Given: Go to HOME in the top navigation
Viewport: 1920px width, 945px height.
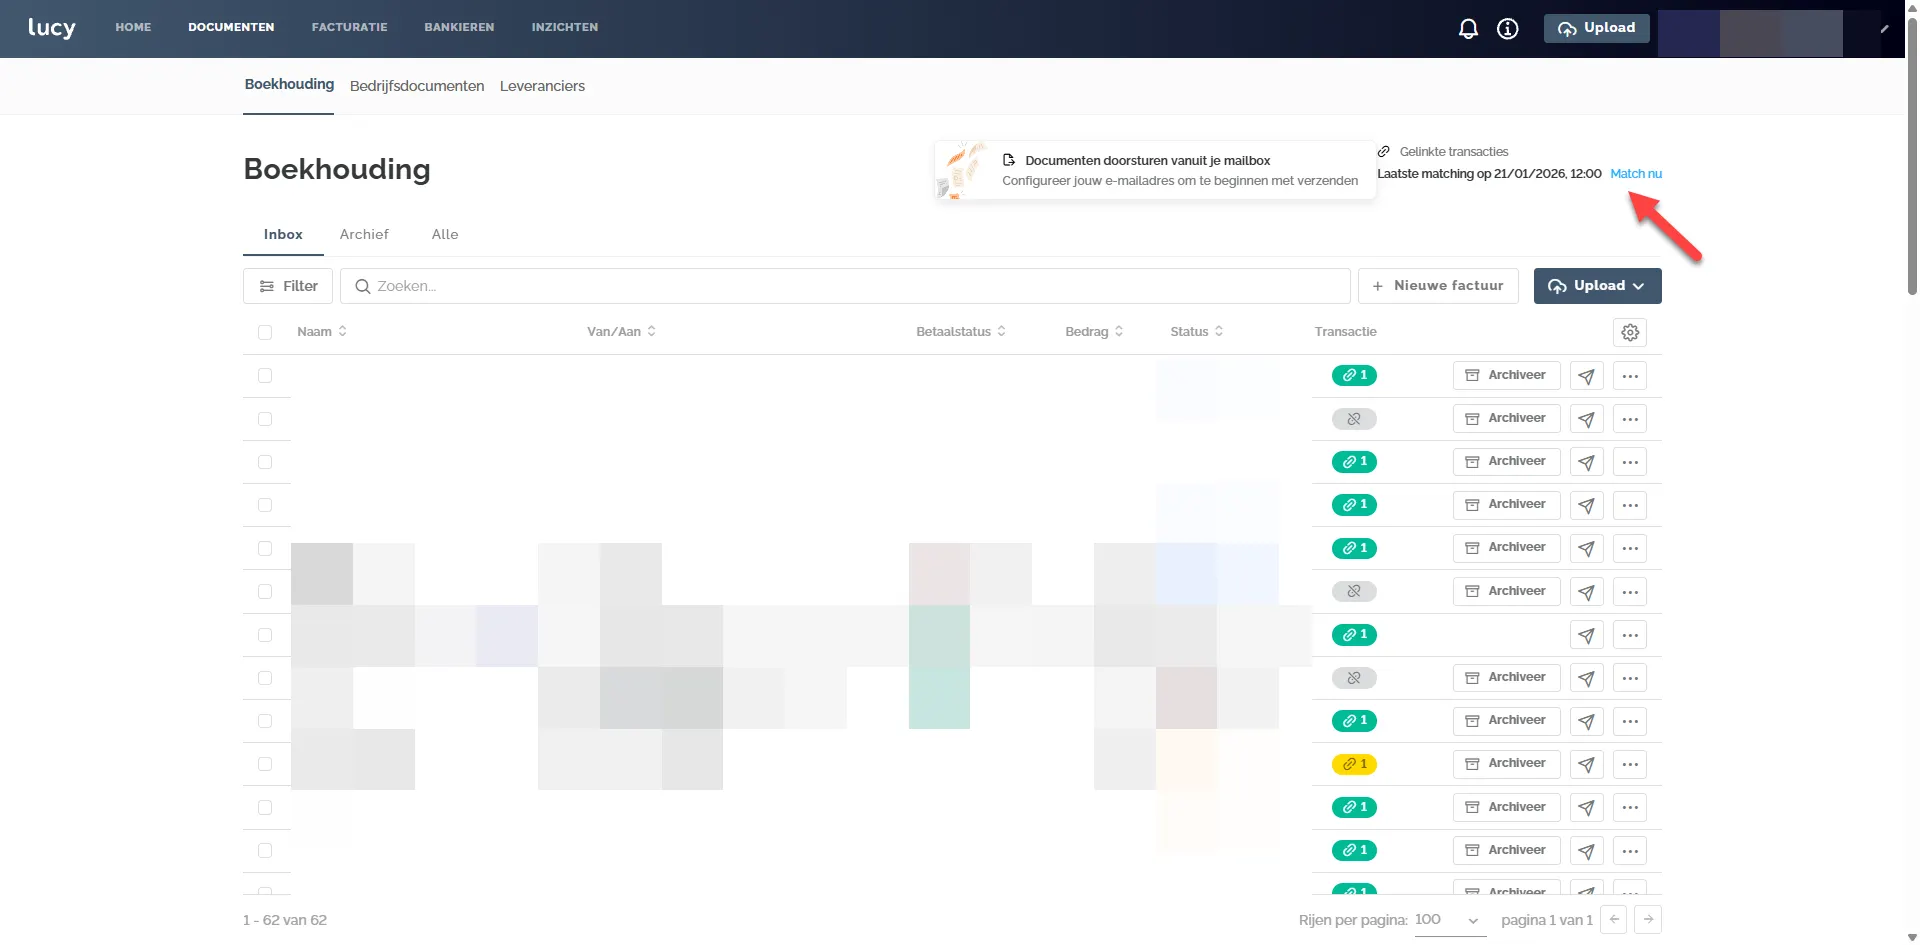Looking at the screenshot, I should (x=133, y=28).
